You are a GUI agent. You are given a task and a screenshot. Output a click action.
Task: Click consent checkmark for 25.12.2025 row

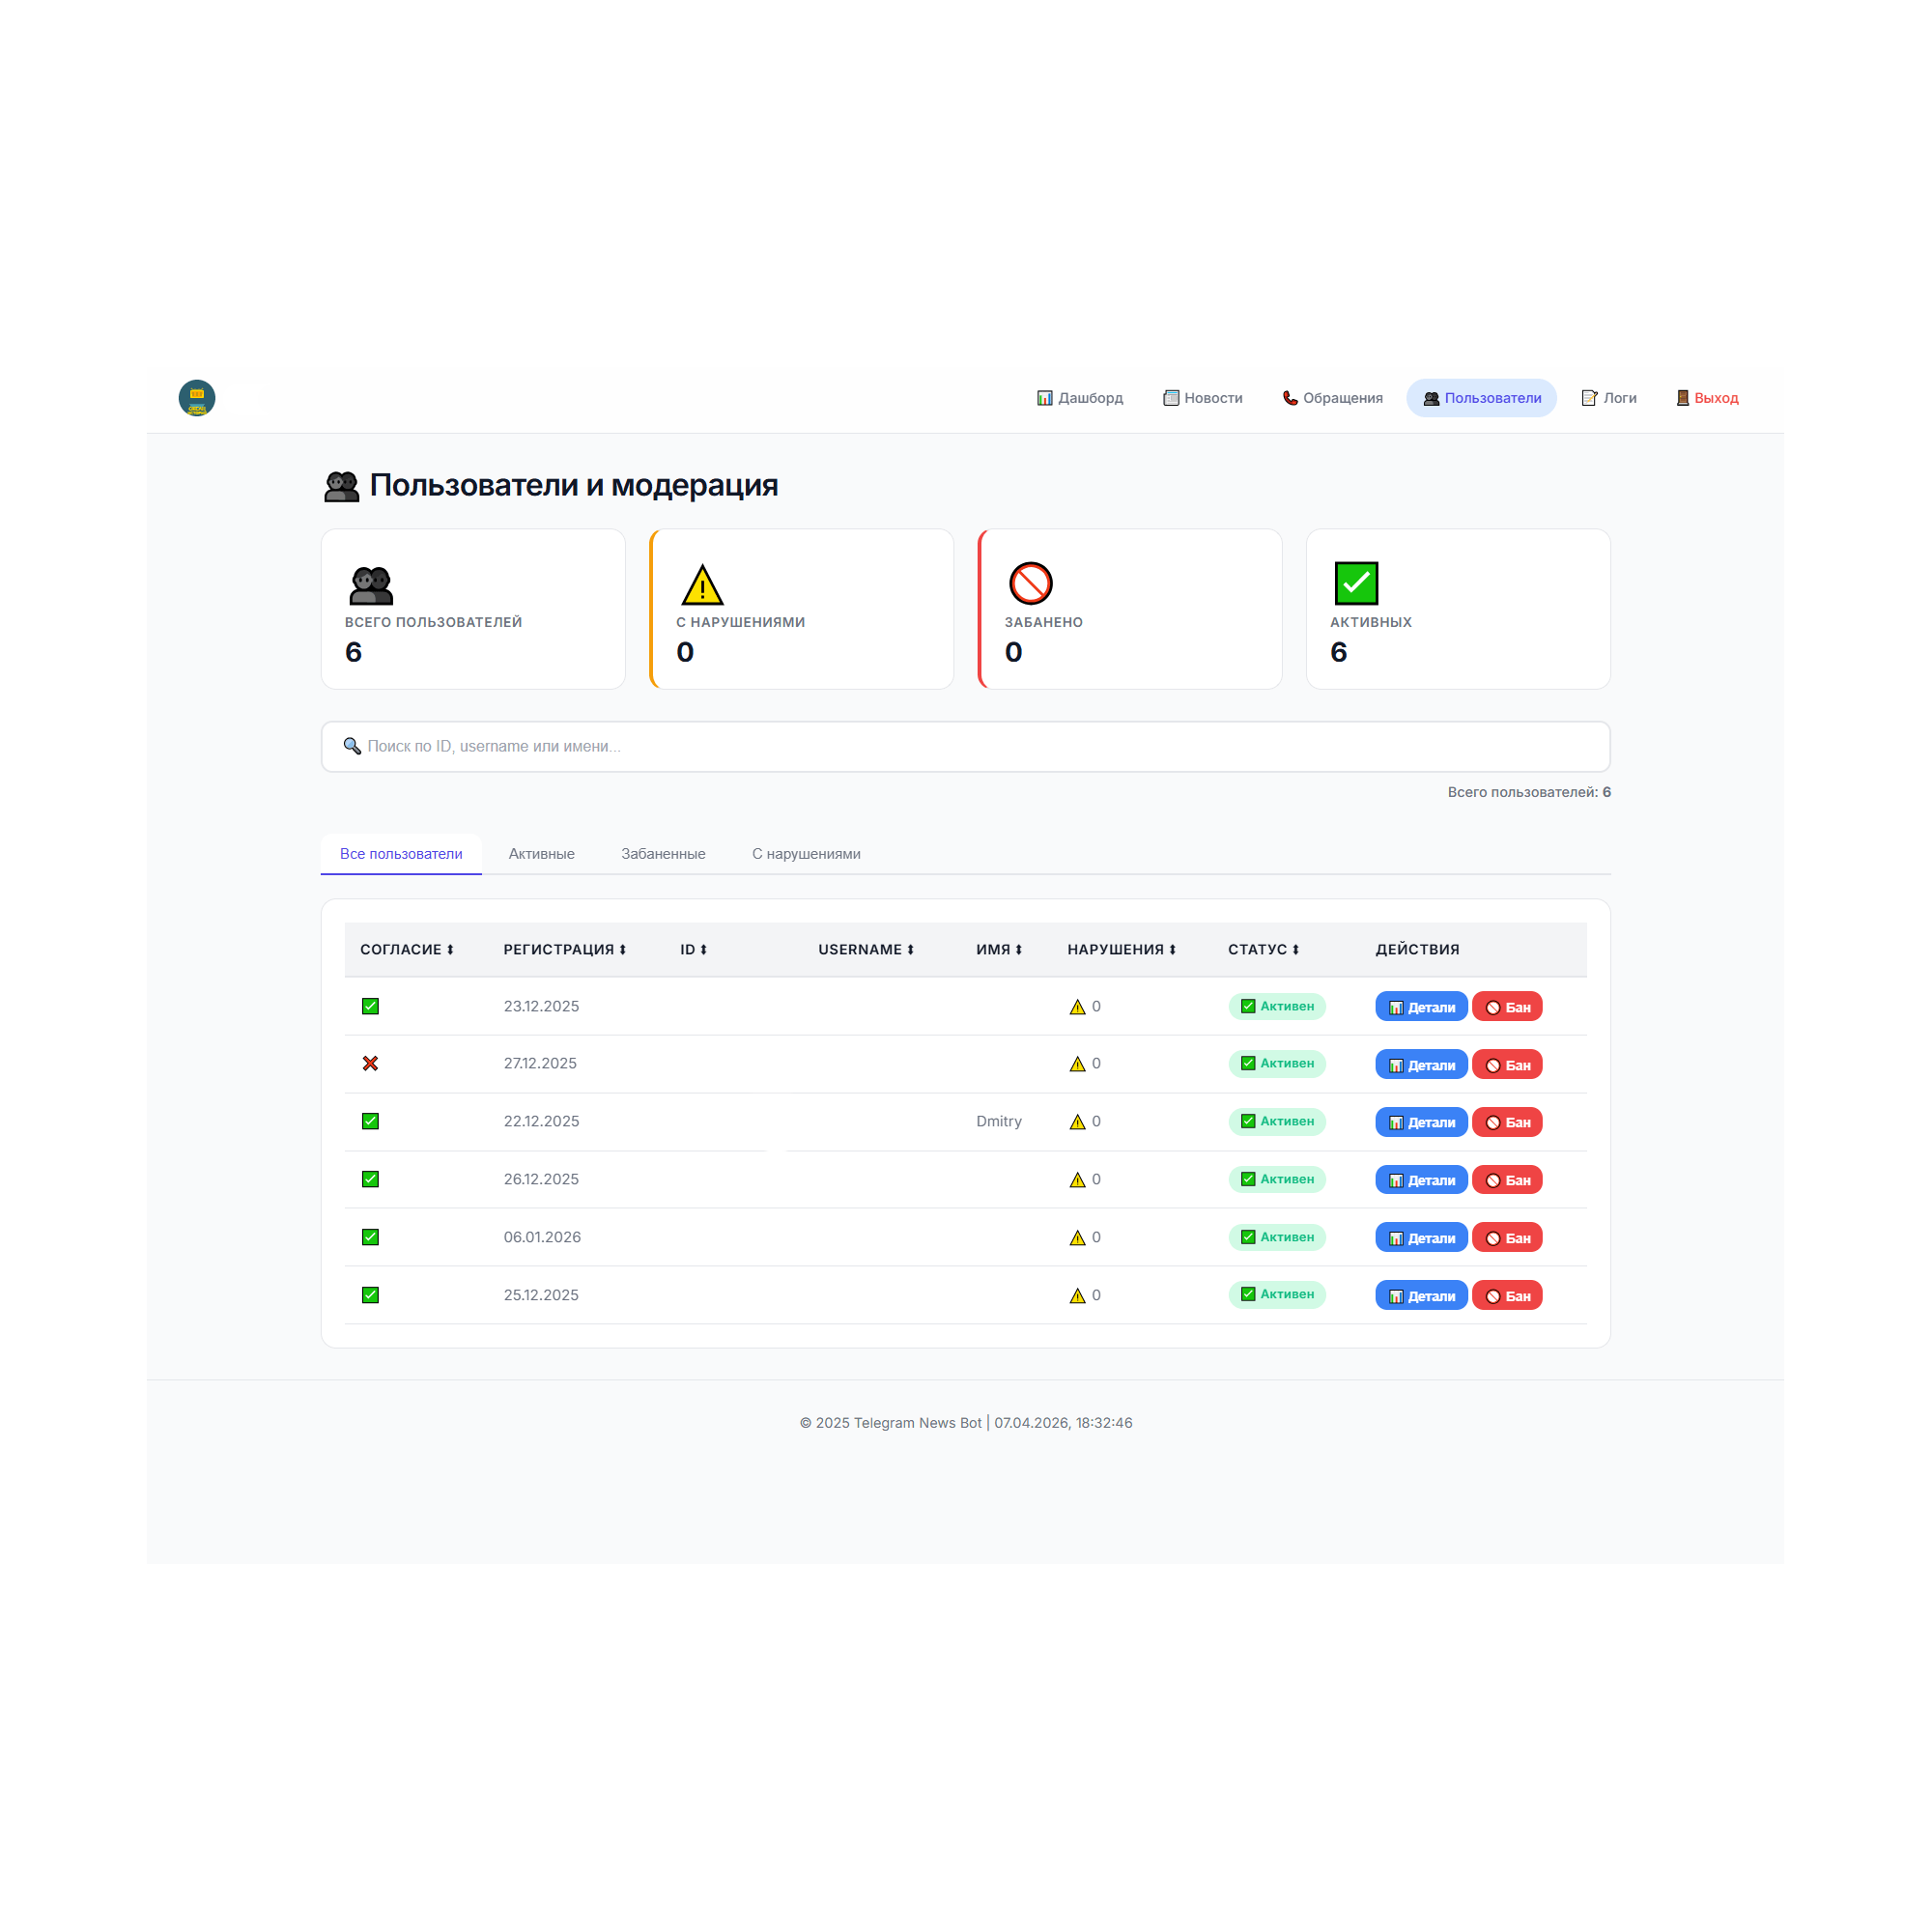click(x=370, y=1295)
